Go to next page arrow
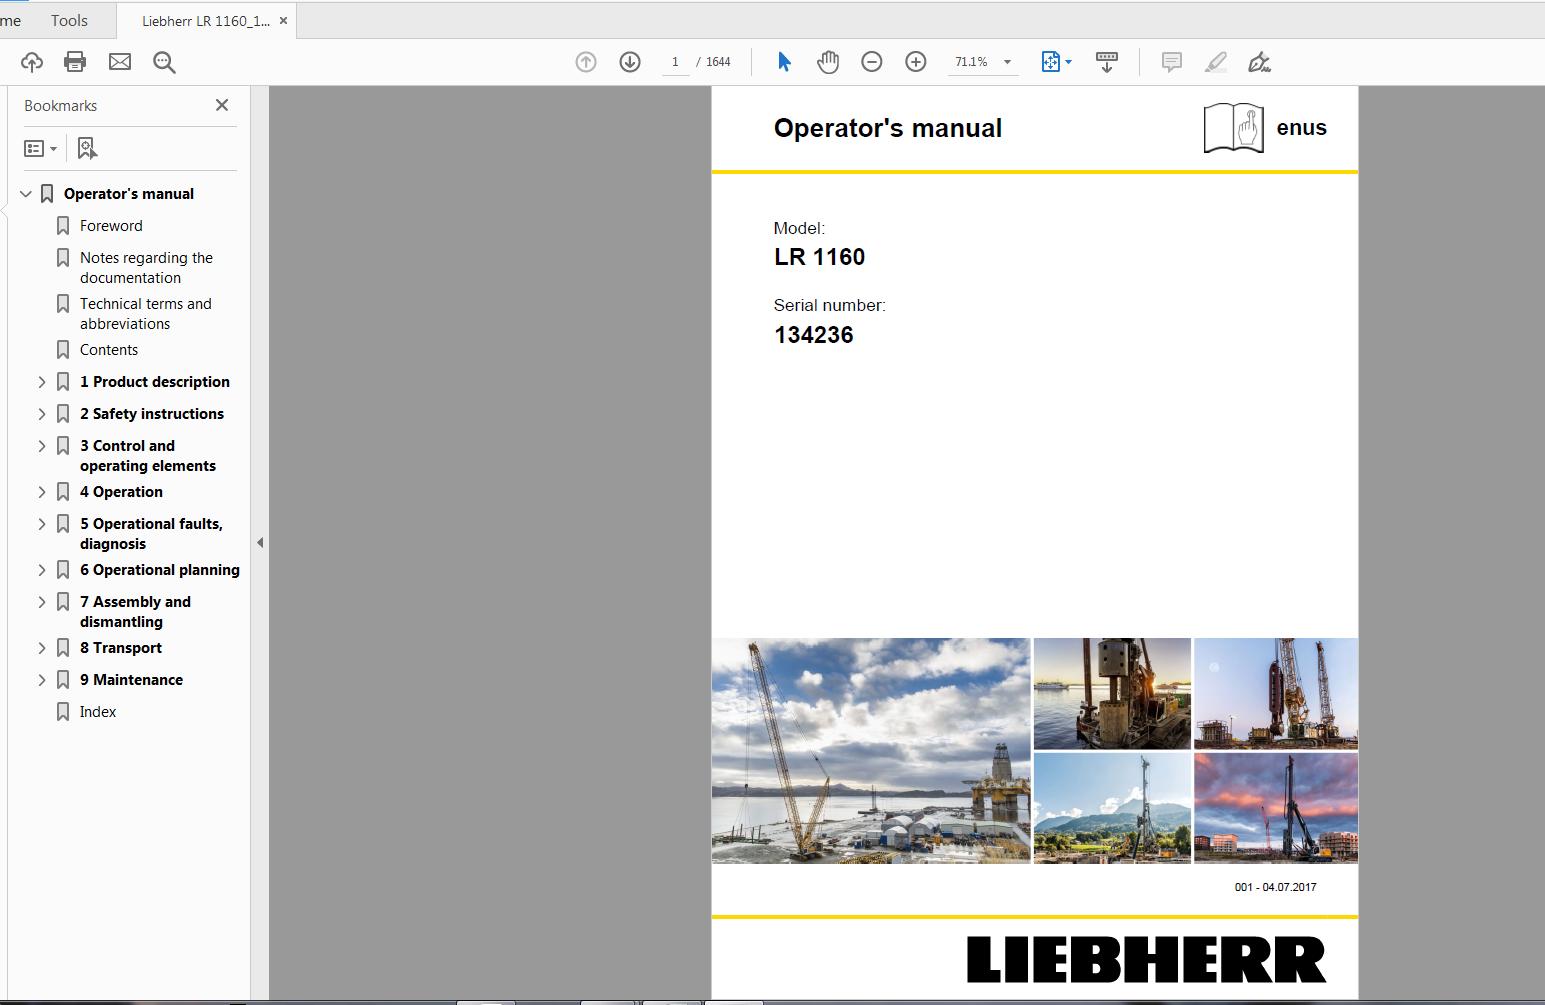Viewport: 1545px width, 1005px height. point(630,62)
